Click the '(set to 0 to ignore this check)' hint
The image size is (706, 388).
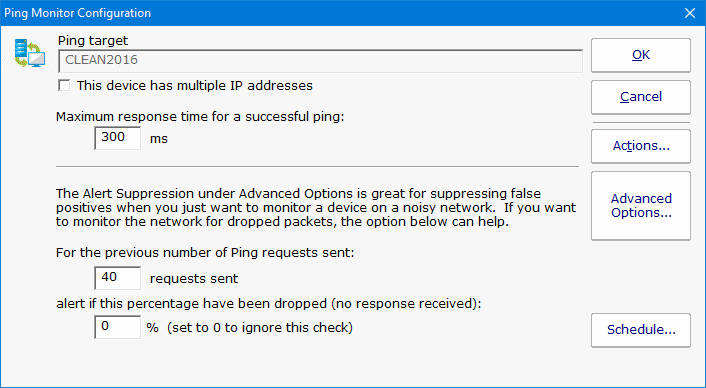pyautogui.click(x=260, y=328)
